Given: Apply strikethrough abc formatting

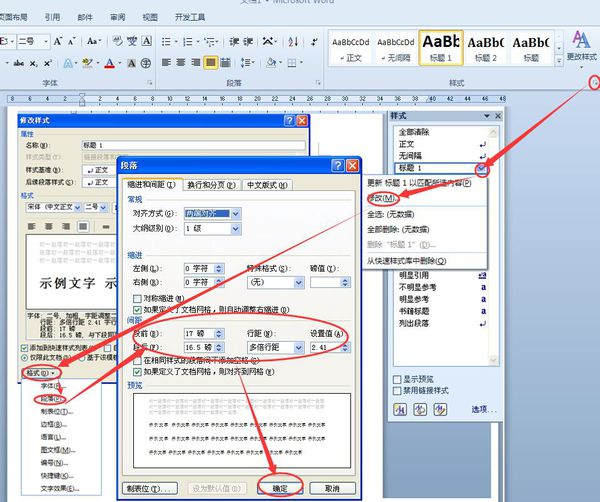Looking at the screenshot, I should tap(19, 64).
